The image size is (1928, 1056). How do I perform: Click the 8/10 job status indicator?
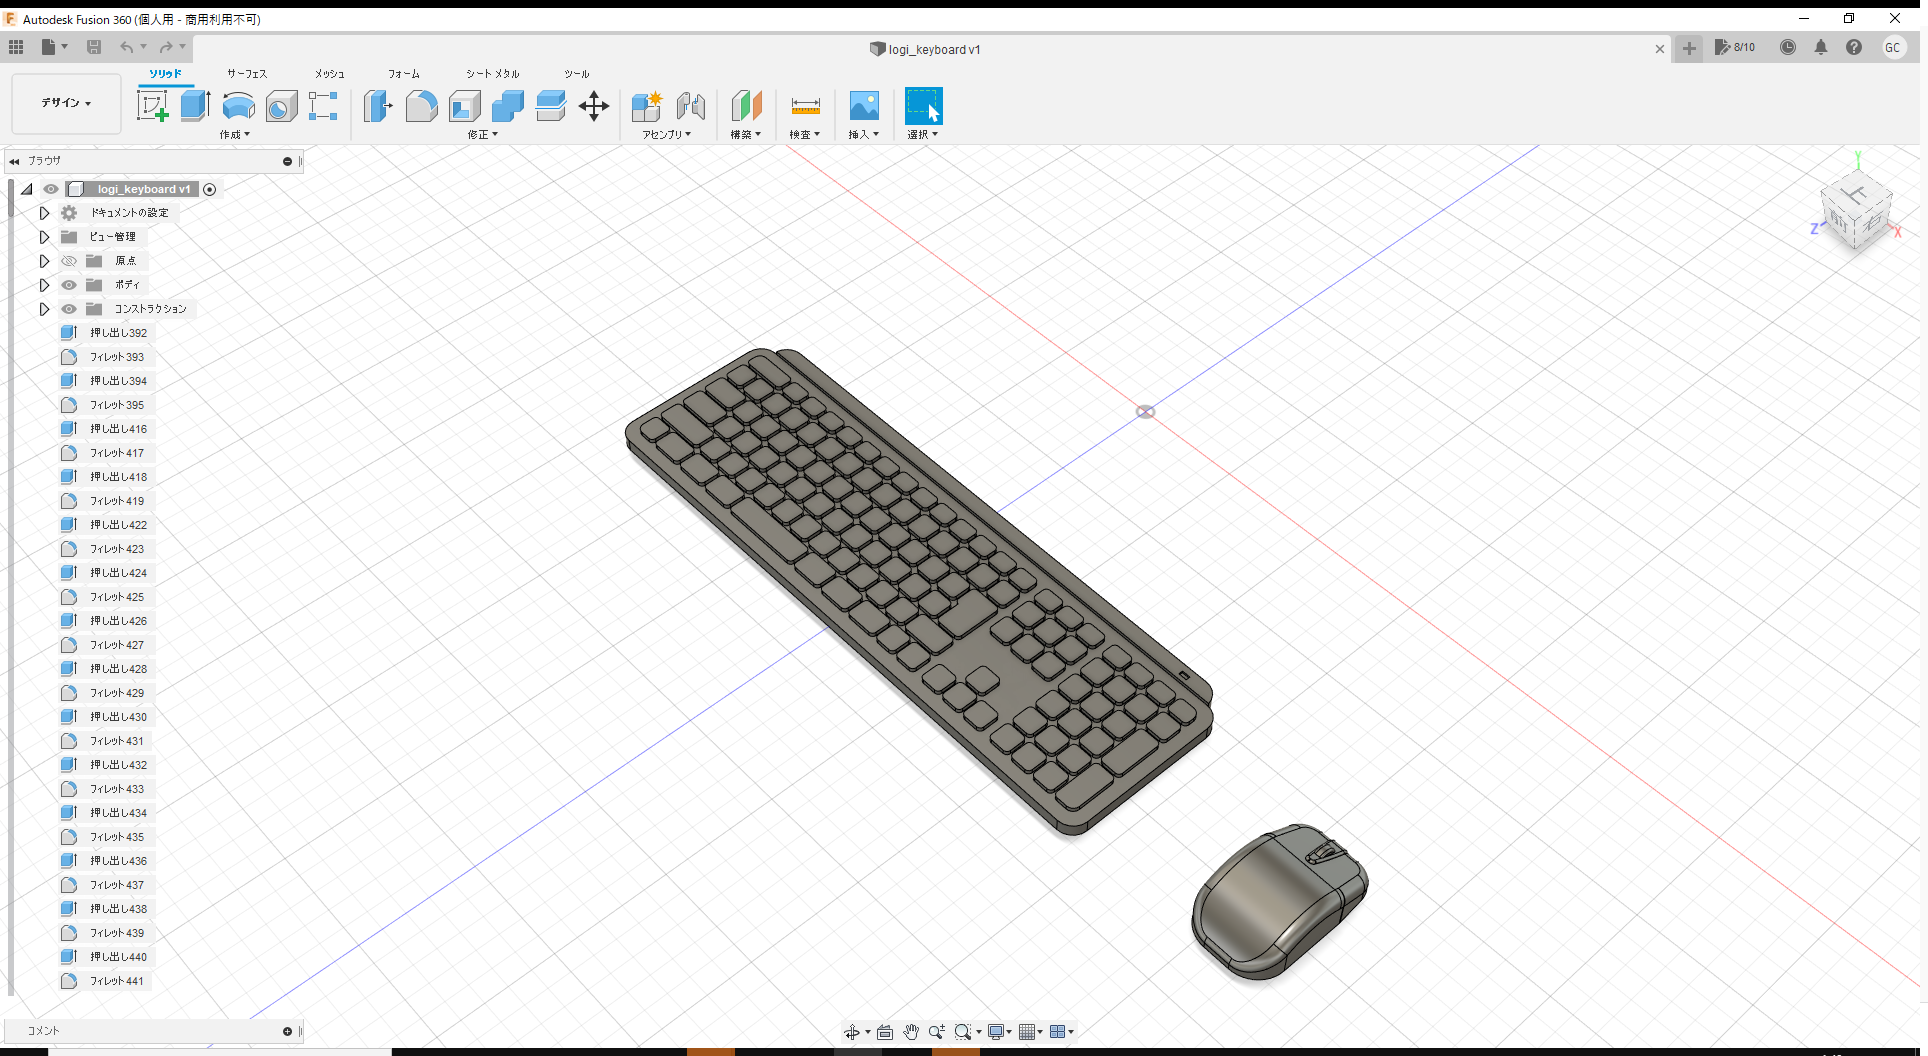(x=1735, y=47)
